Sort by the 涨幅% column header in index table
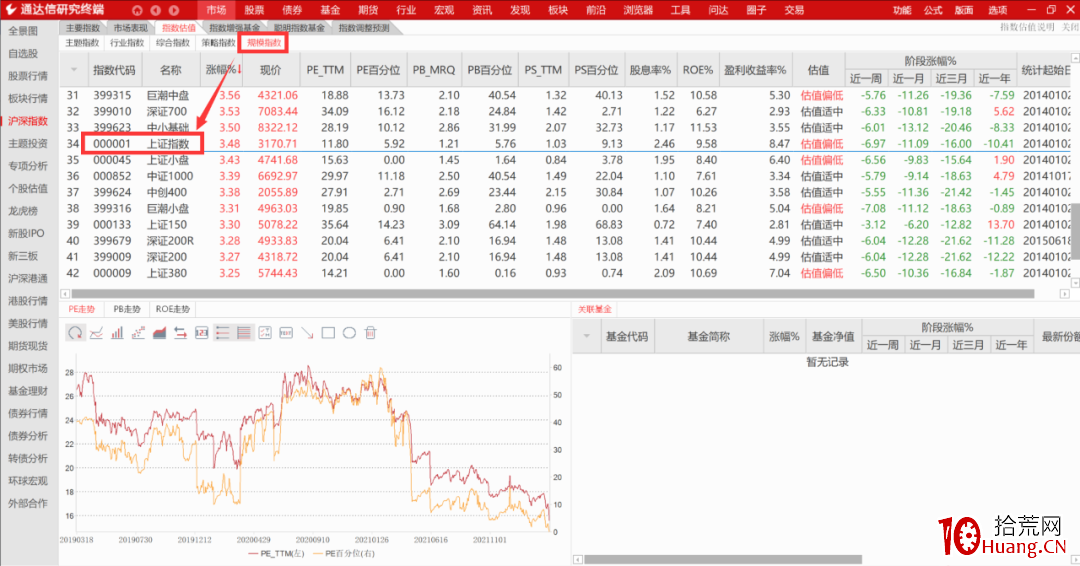 pos(223,70)
